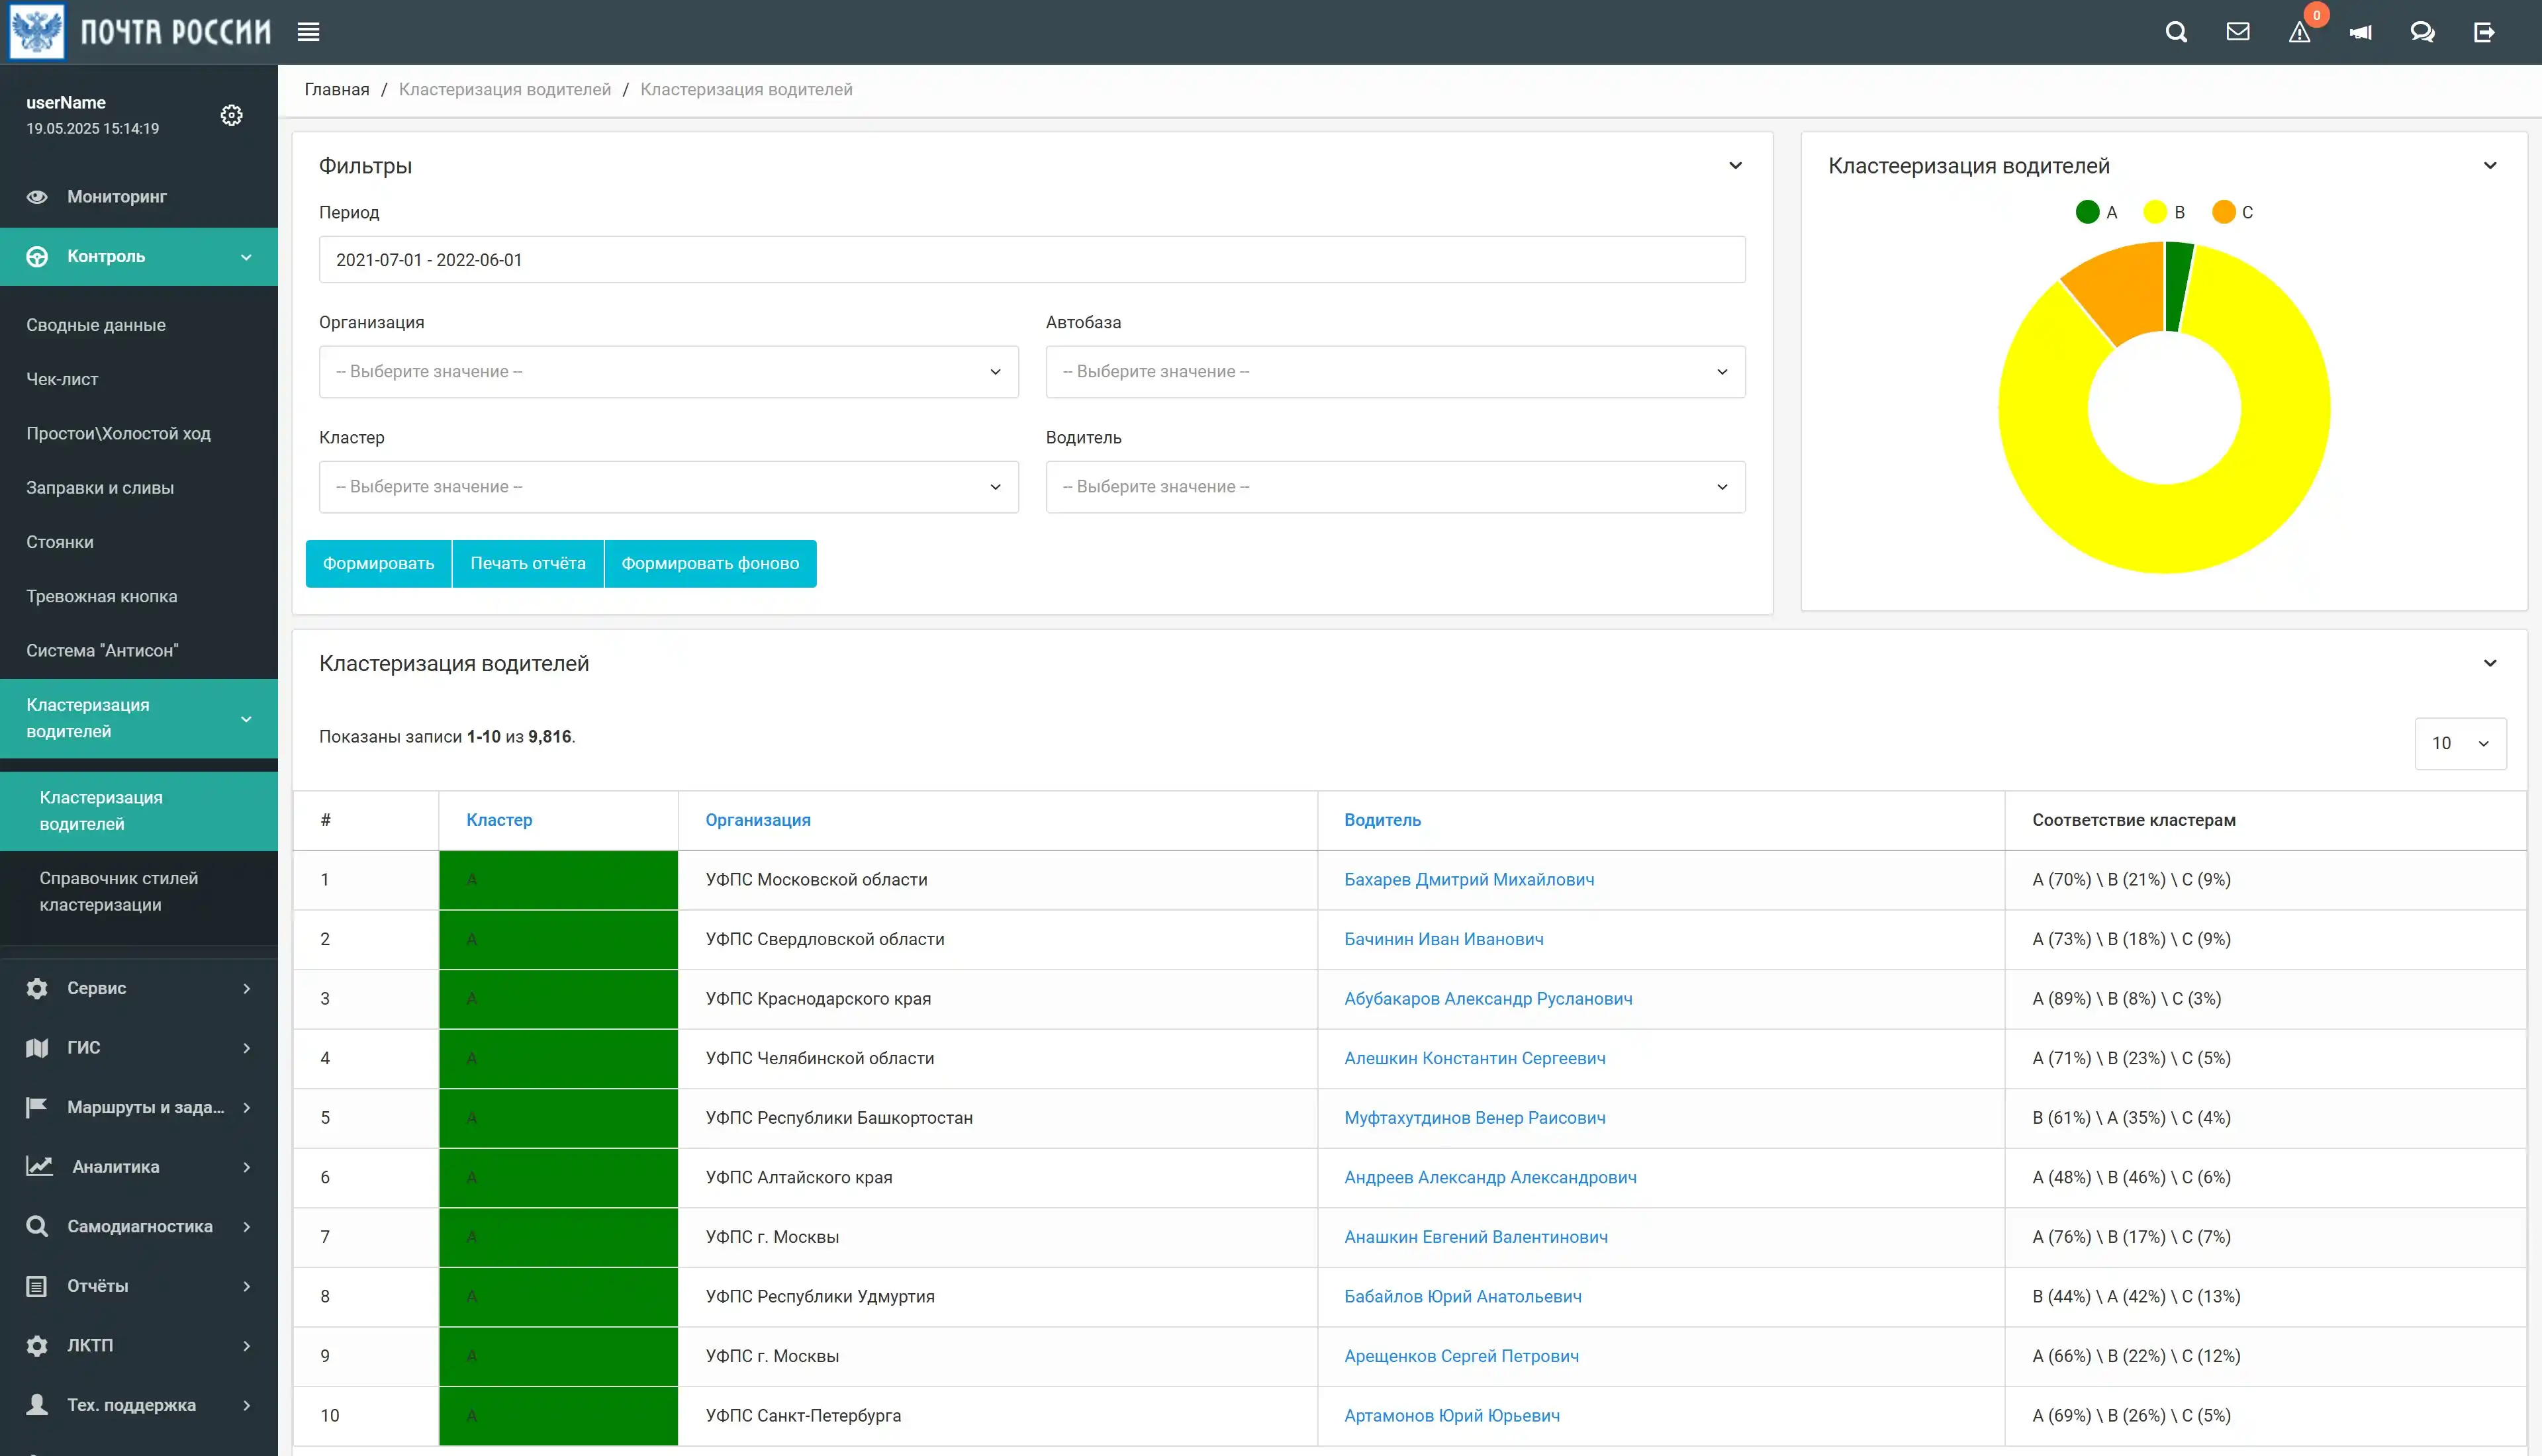2542x1456 pixels.
Task: Click the Период date range field
Action: pyautogui.click(x=1032, y=260)
